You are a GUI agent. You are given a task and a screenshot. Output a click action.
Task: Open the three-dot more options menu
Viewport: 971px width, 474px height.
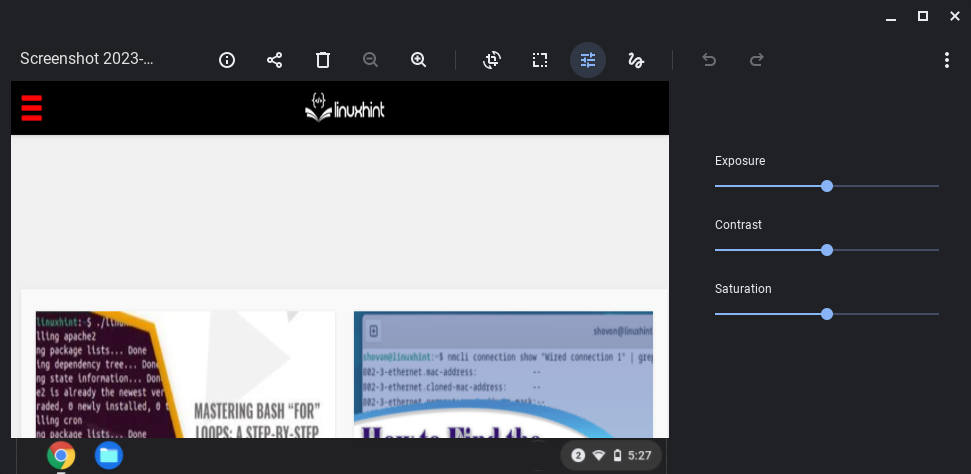click(x=946, y=60)
